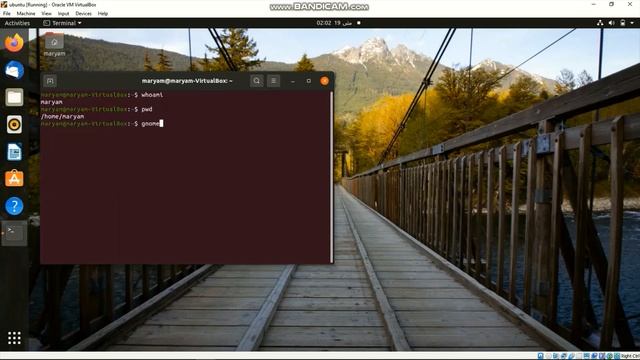
Task: Click the /home/maryam output line
Action: point(62,116)
